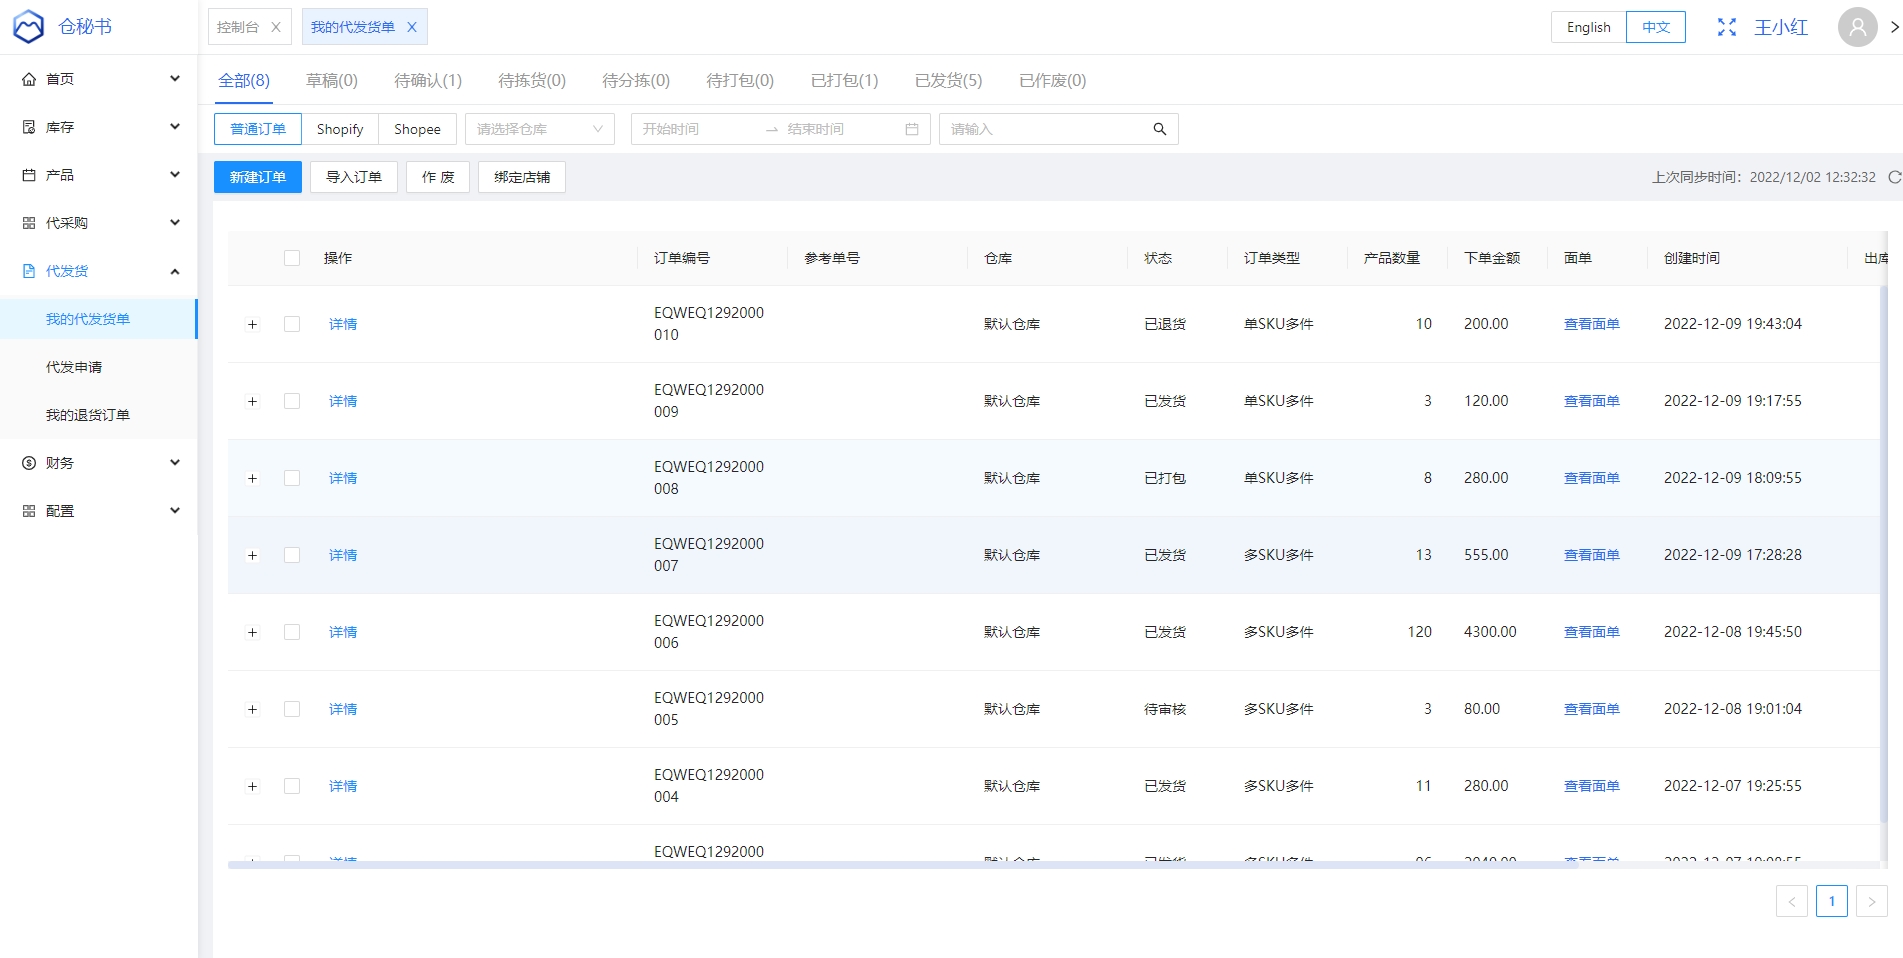The height and width of the screenshot is (958, 1903).
Task: Click the 开始时间 date input
Action: [698, 129]
